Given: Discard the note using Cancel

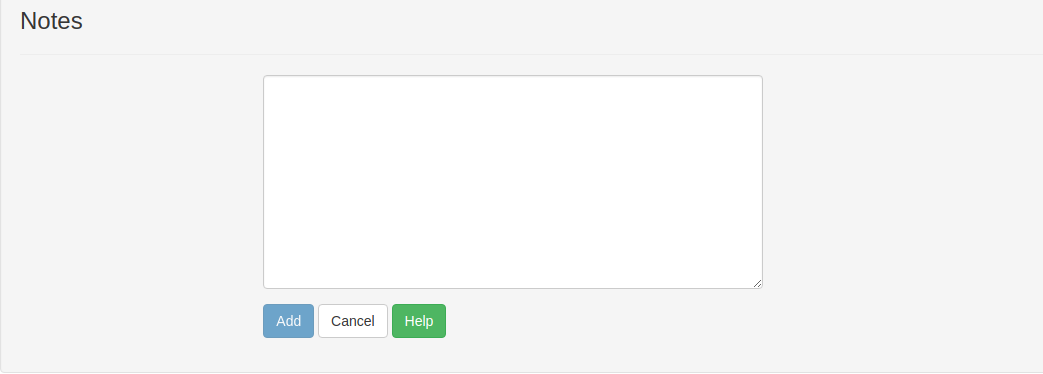Looking at the screenshot, I should 353,321.
